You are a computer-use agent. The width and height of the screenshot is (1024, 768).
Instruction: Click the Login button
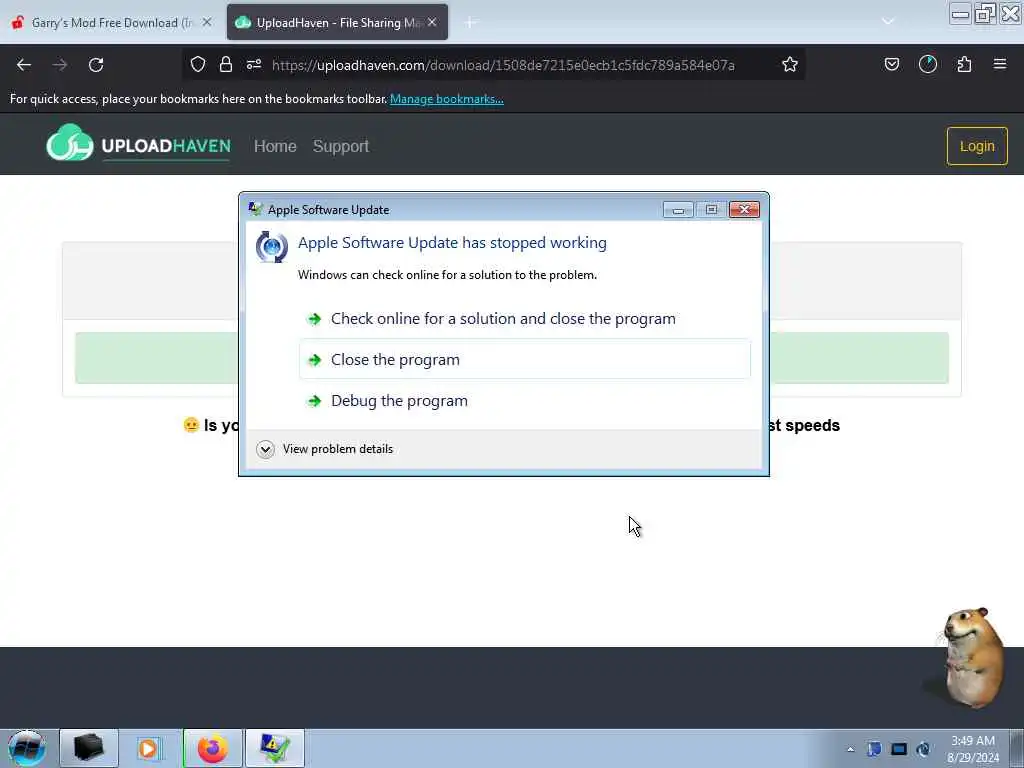click(x=977, y=146)
